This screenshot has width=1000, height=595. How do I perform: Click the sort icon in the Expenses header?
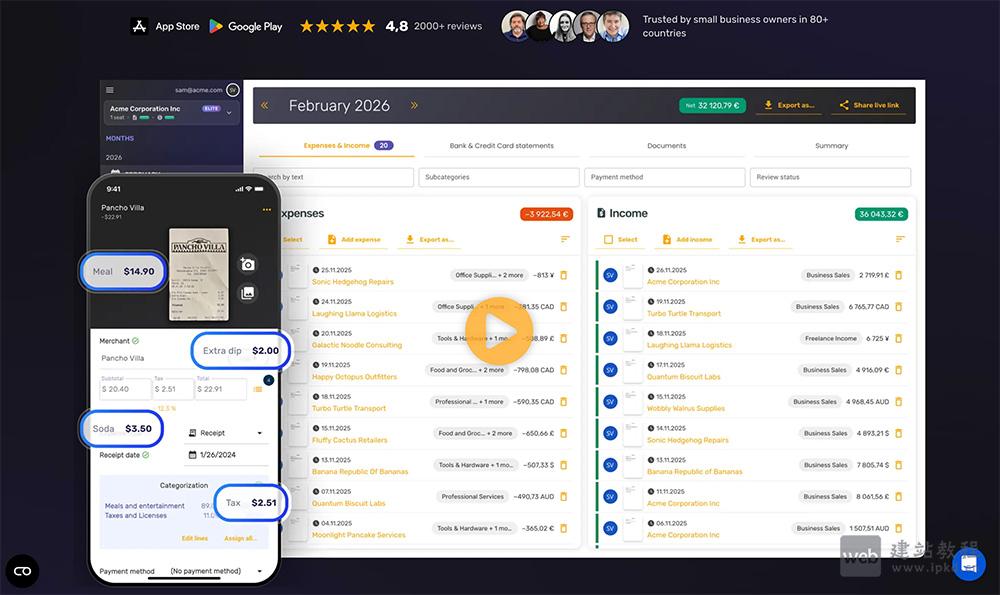[566, 239]
